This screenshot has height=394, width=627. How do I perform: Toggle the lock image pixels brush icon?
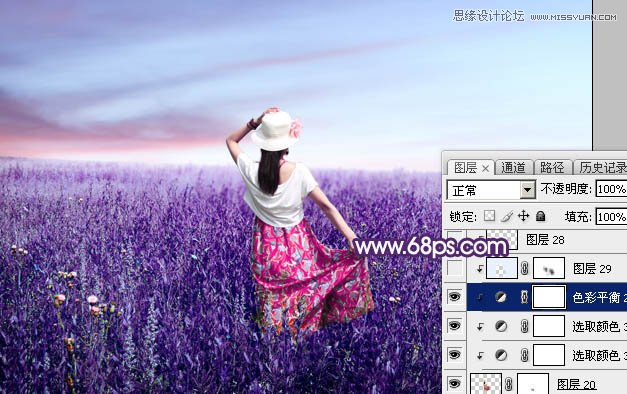[x=507, y=216]
